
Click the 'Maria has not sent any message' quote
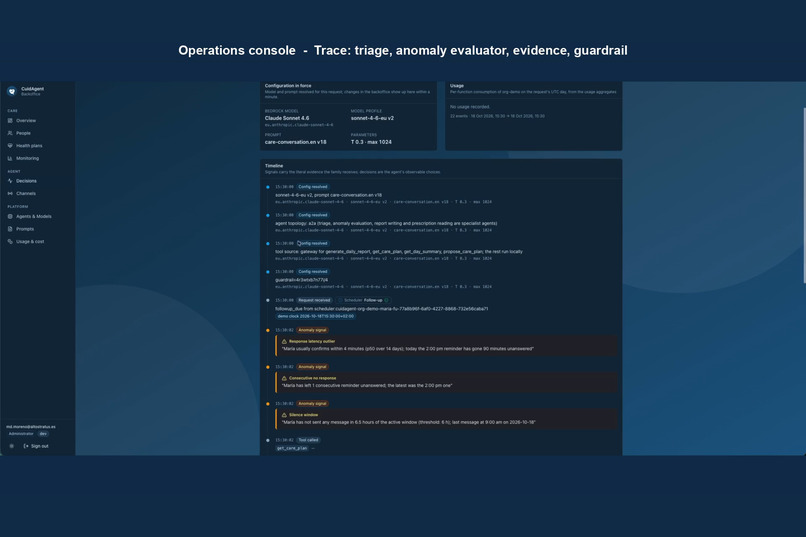[409, 422]
